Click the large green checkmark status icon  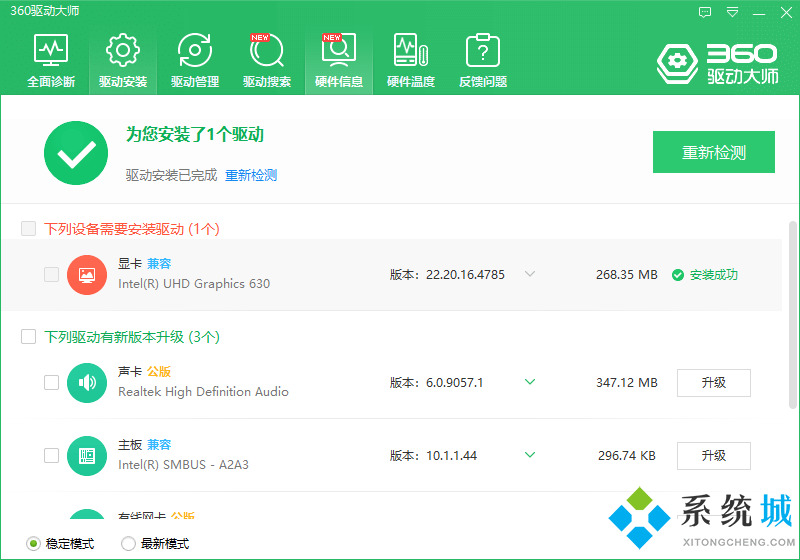pos(76,153)
